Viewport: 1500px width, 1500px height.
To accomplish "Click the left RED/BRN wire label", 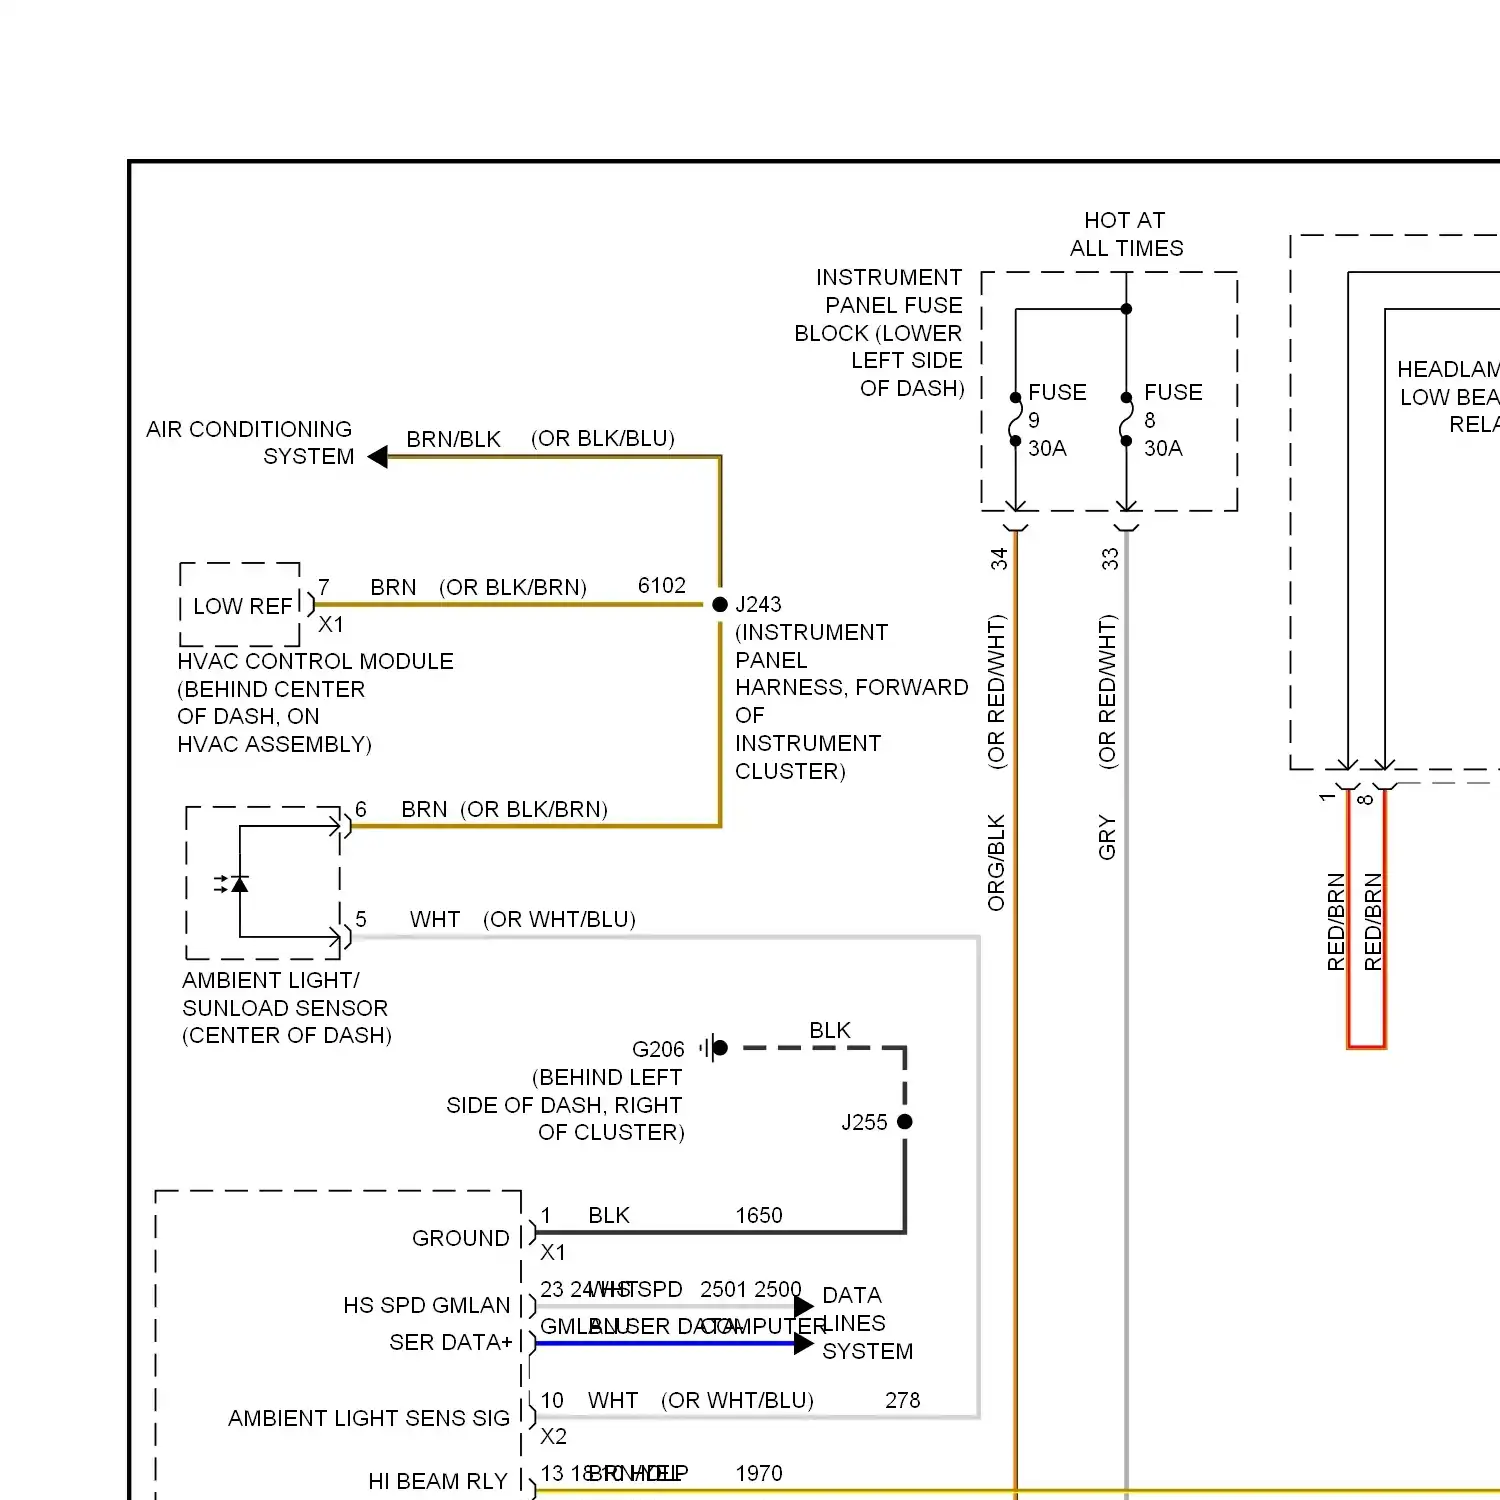I will [1336, 922].
